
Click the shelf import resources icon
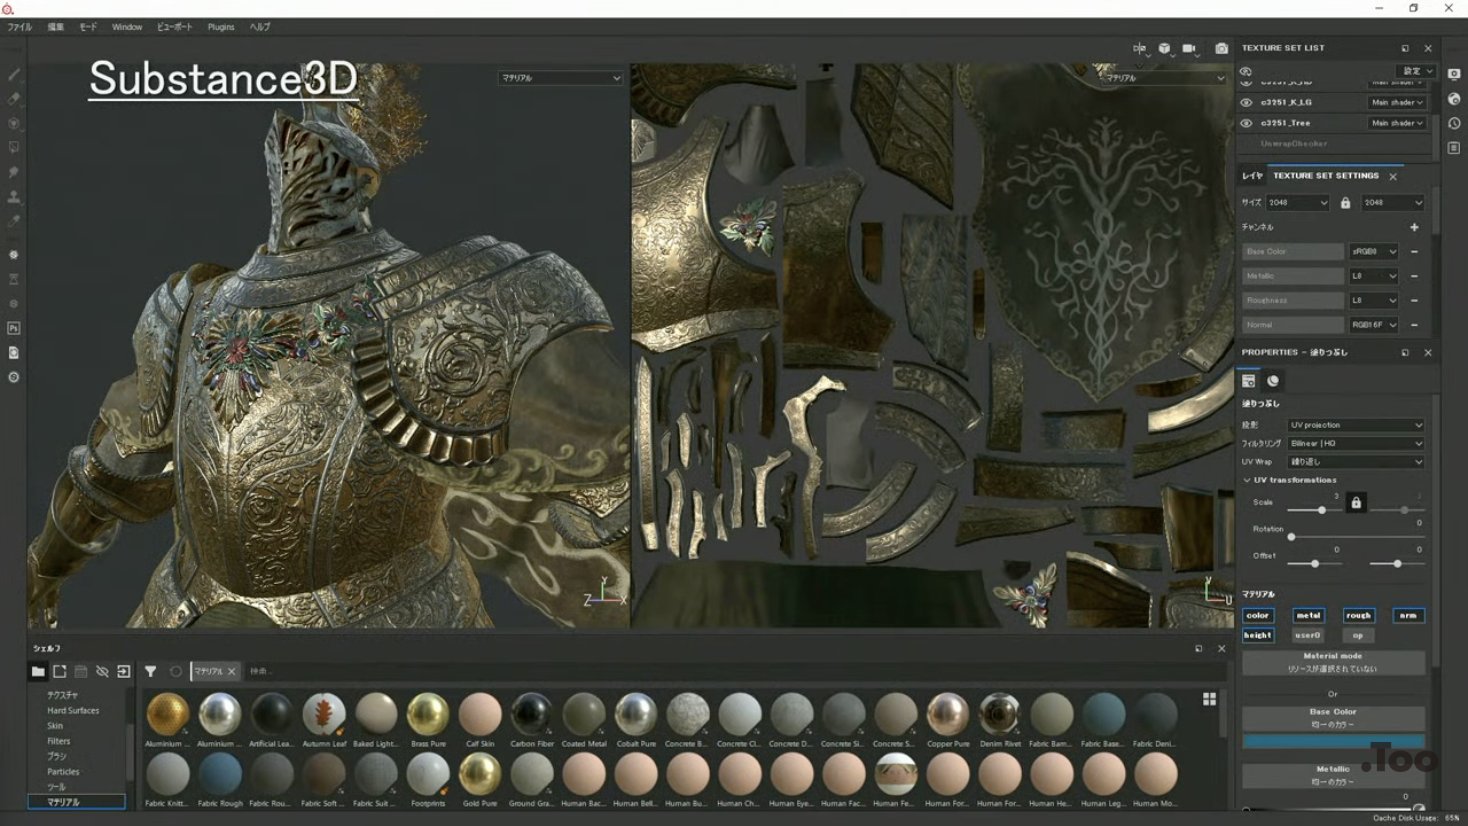(x=123, y=672)
